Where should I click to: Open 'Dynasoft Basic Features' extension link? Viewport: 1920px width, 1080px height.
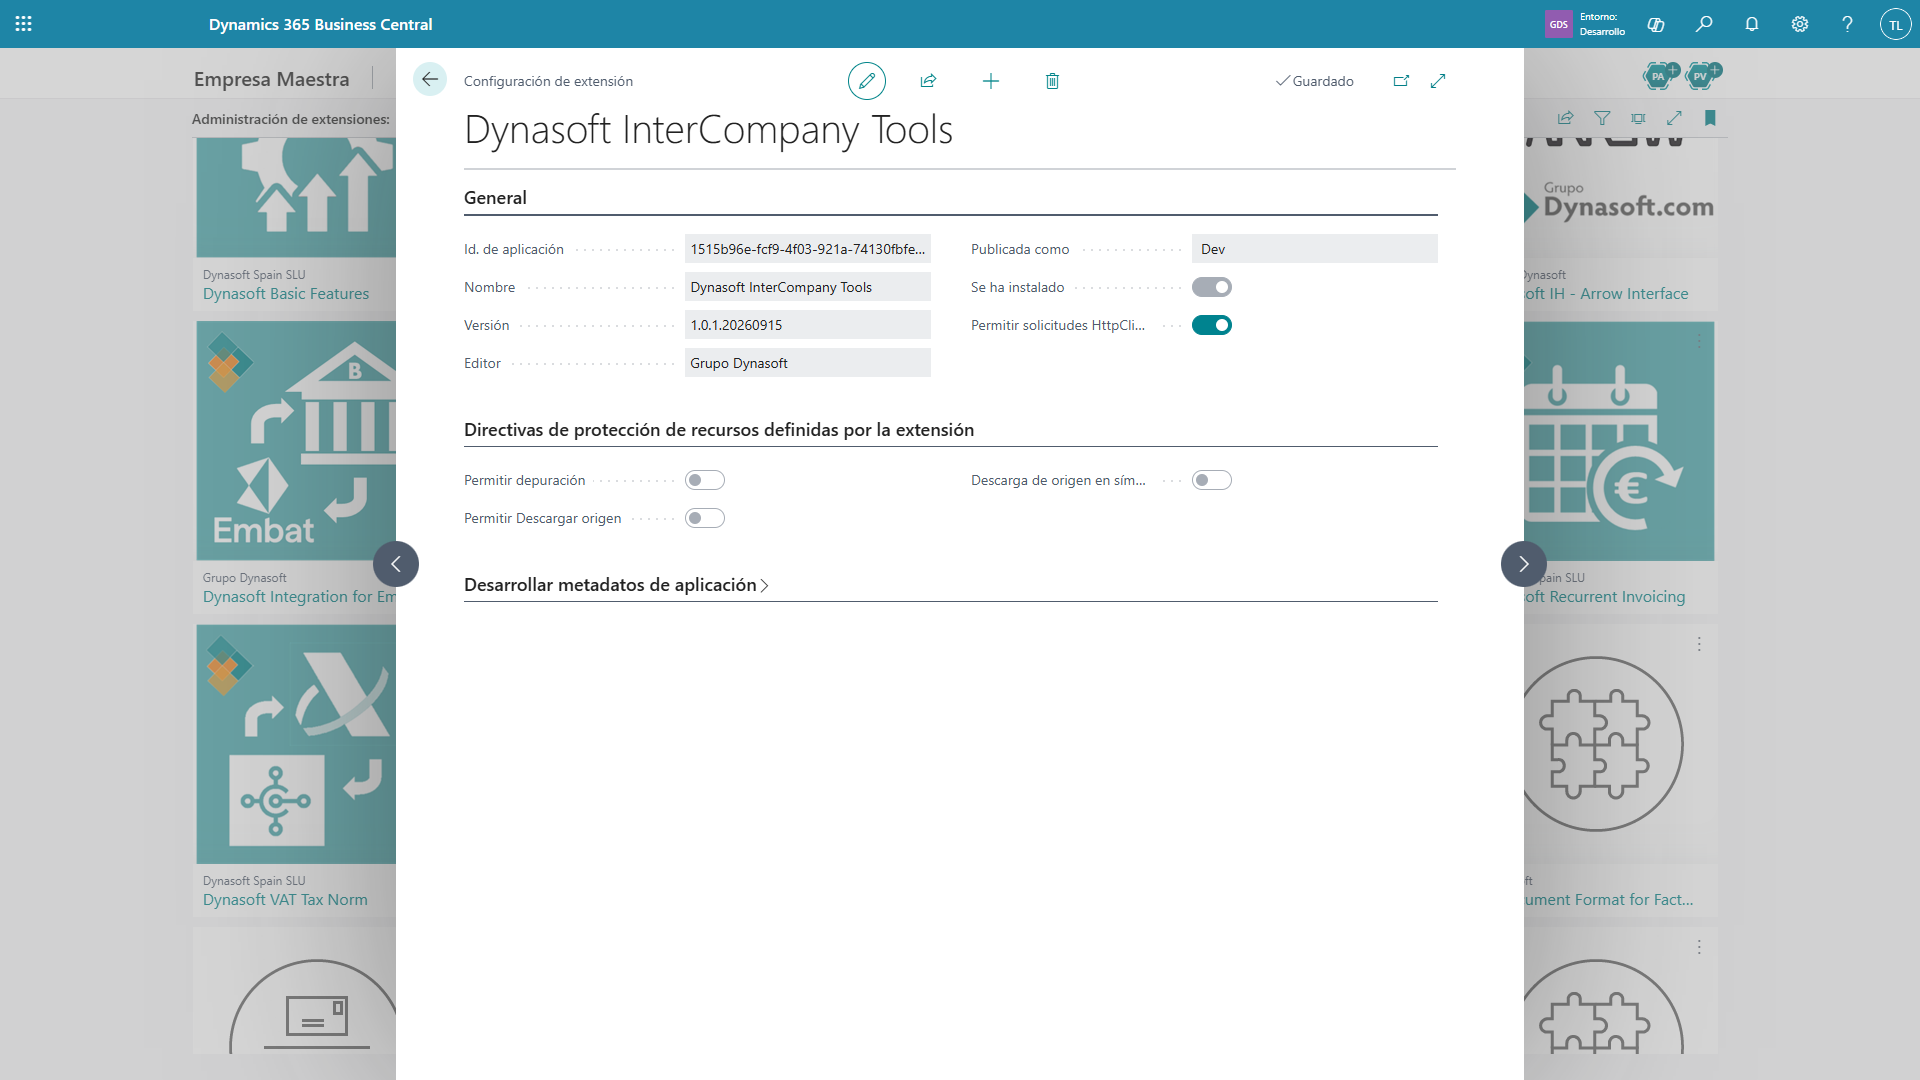point(286,294)
